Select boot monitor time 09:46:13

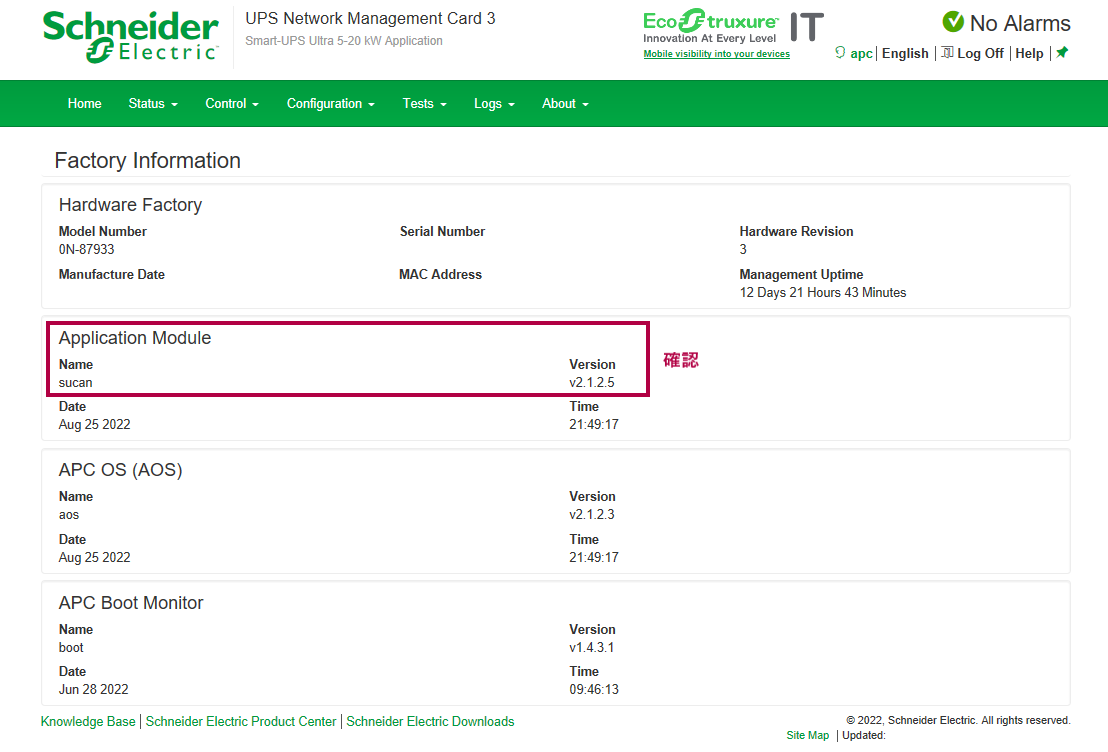point(594,689)
